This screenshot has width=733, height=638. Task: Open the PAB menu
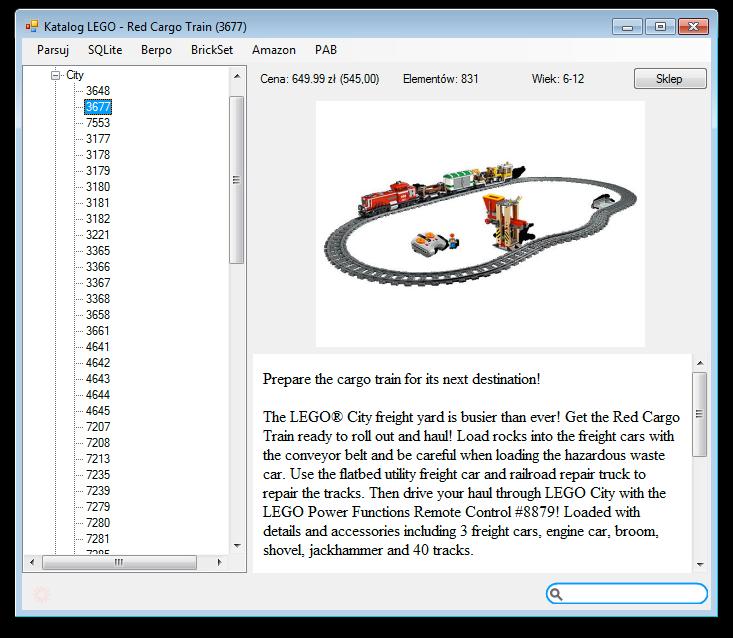(x=326, y=50)
